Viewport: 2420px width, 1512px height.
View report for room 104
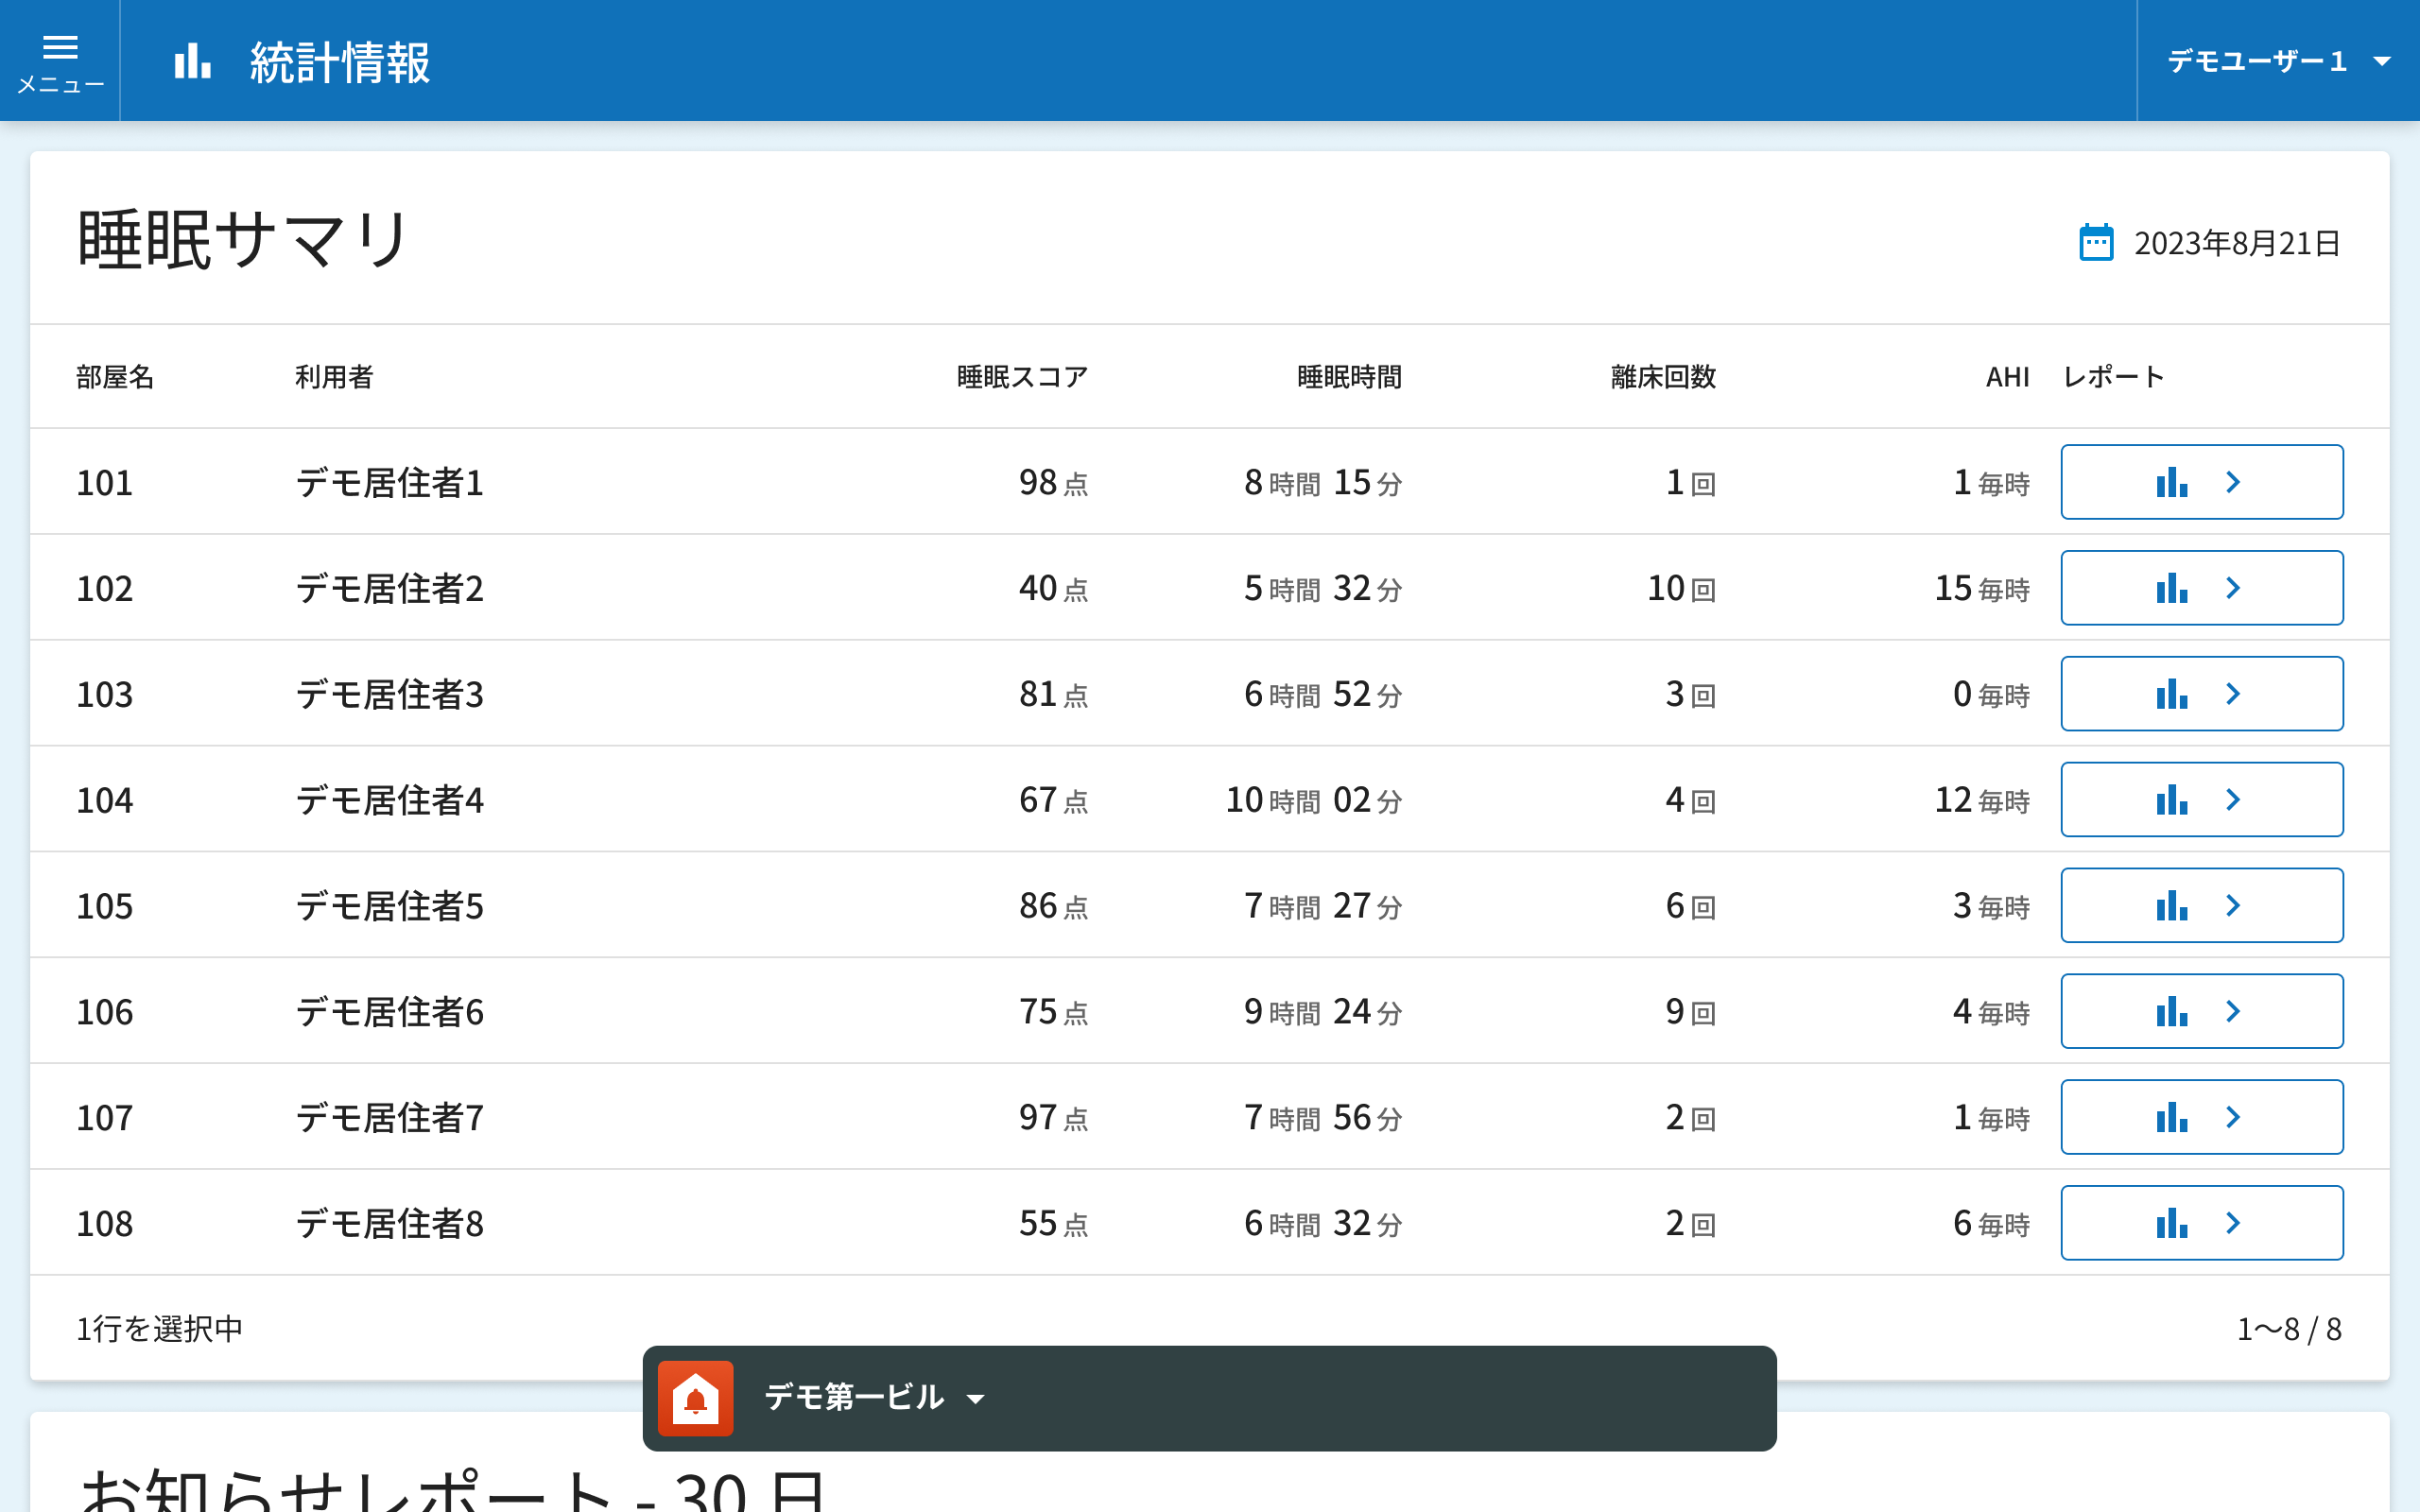[x=2201, y=800]
